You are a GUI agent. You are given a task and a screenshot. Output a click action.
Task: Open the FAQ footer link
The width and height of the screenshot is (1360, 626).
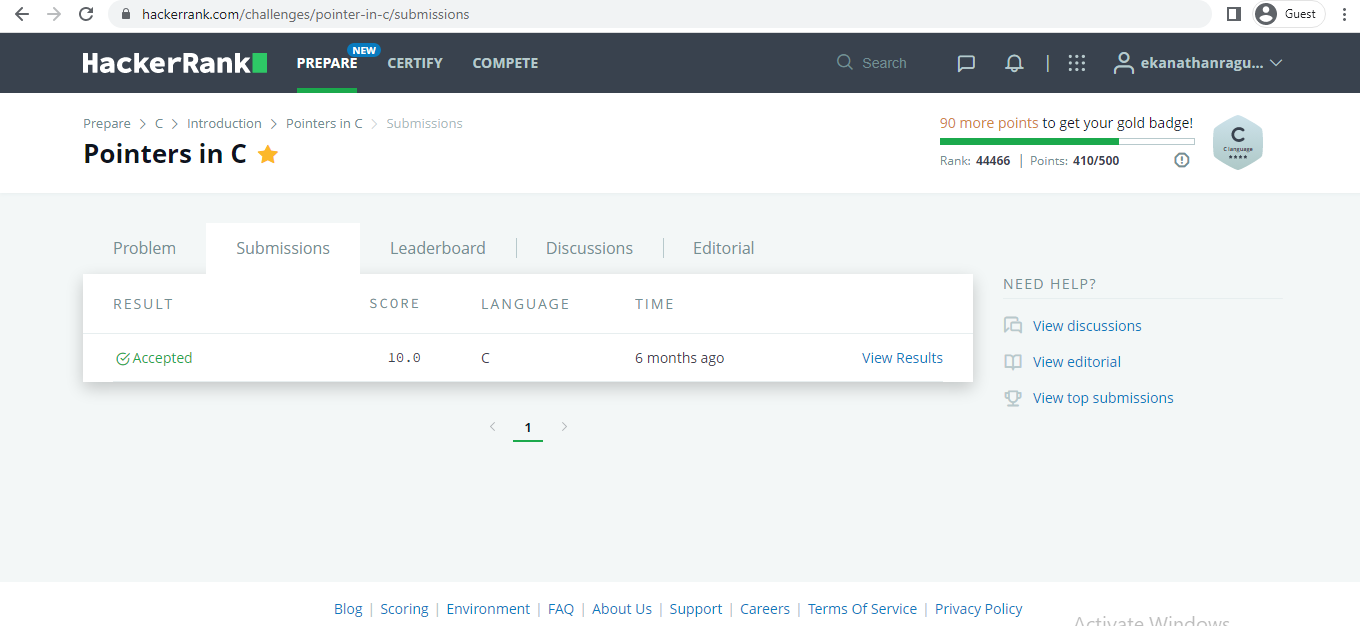(x=561, y=609)
